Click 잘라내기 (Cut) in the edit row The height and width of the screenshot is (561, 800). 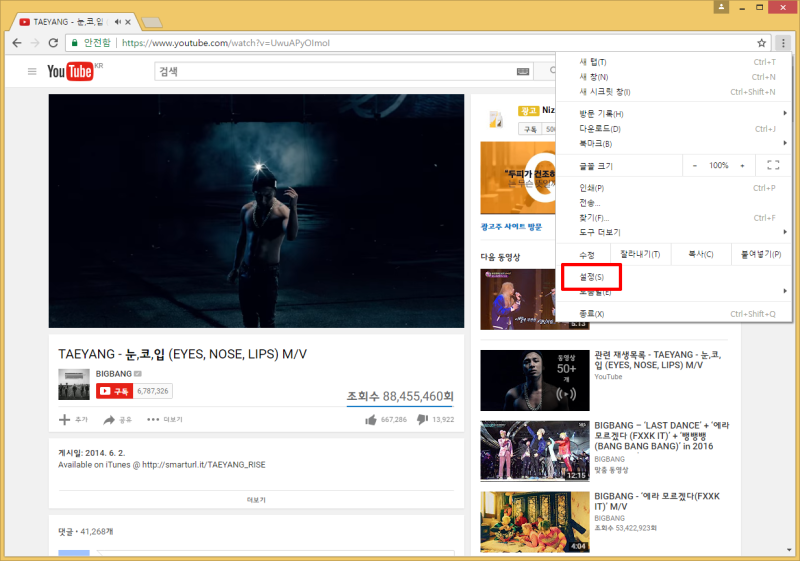[640, 254]
